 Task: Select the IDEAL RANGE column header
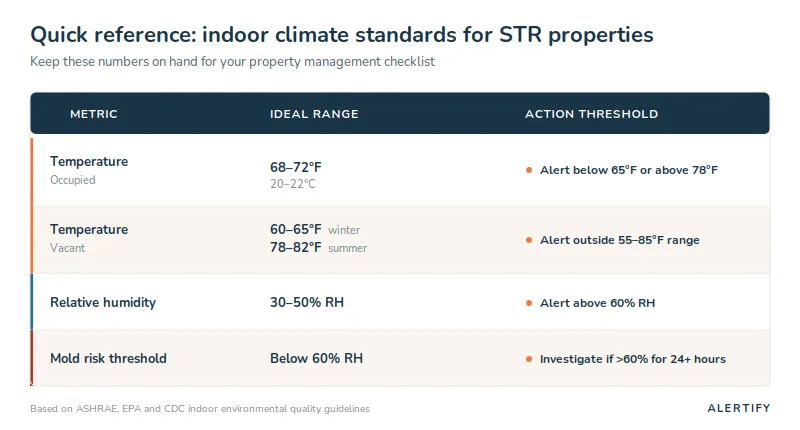(x=314, y=114)
